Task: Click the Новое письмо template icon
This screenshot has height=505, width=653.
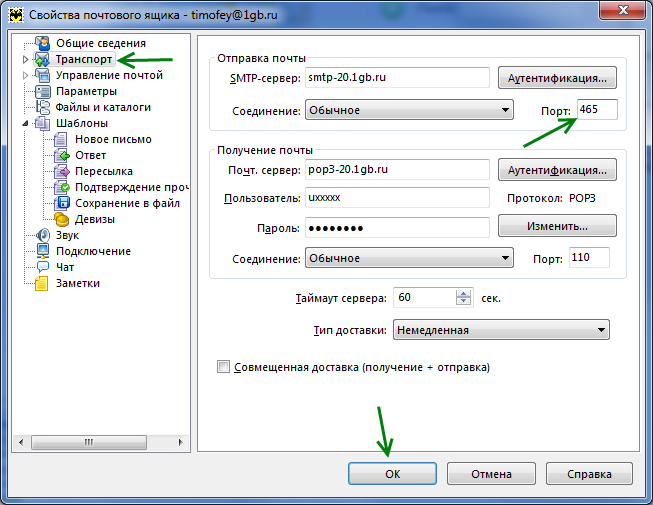Action: coord(62,139)
